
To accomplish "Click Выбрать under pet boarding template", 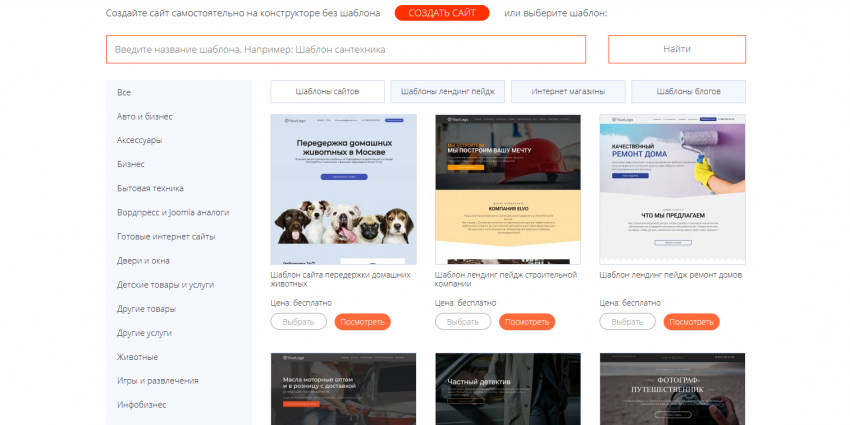I will pyautogui.click(x=298, y=322).
